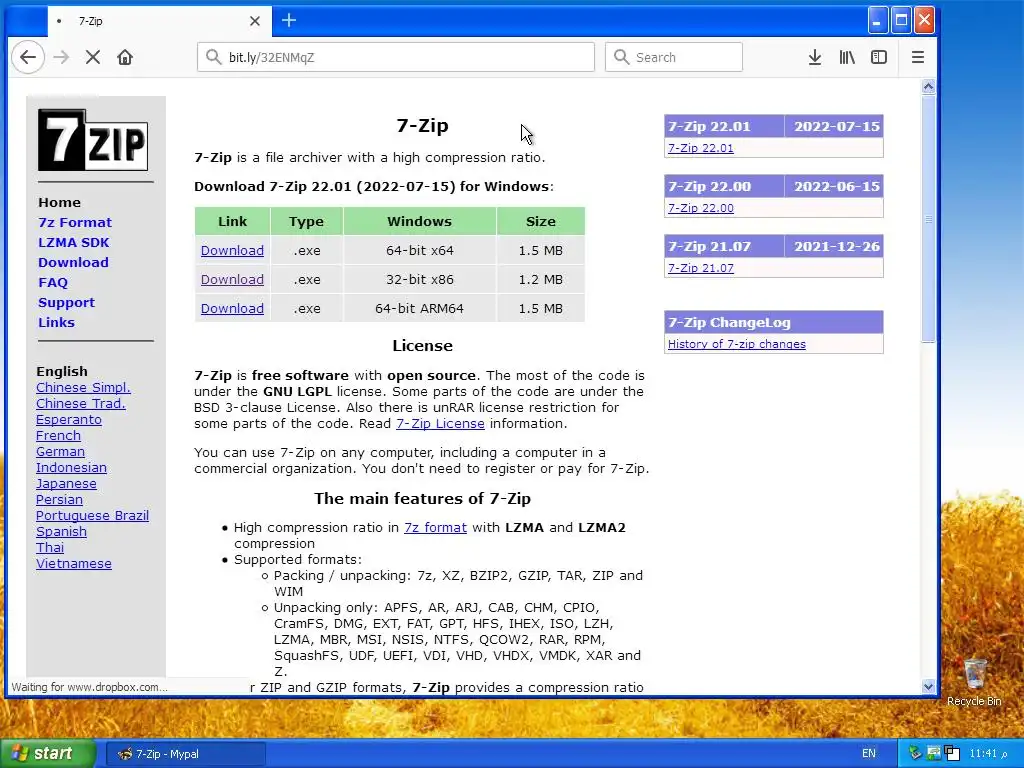Click the scrollbar down arrow
Screen dimensions: 1024x768
(x=928, y=686)
